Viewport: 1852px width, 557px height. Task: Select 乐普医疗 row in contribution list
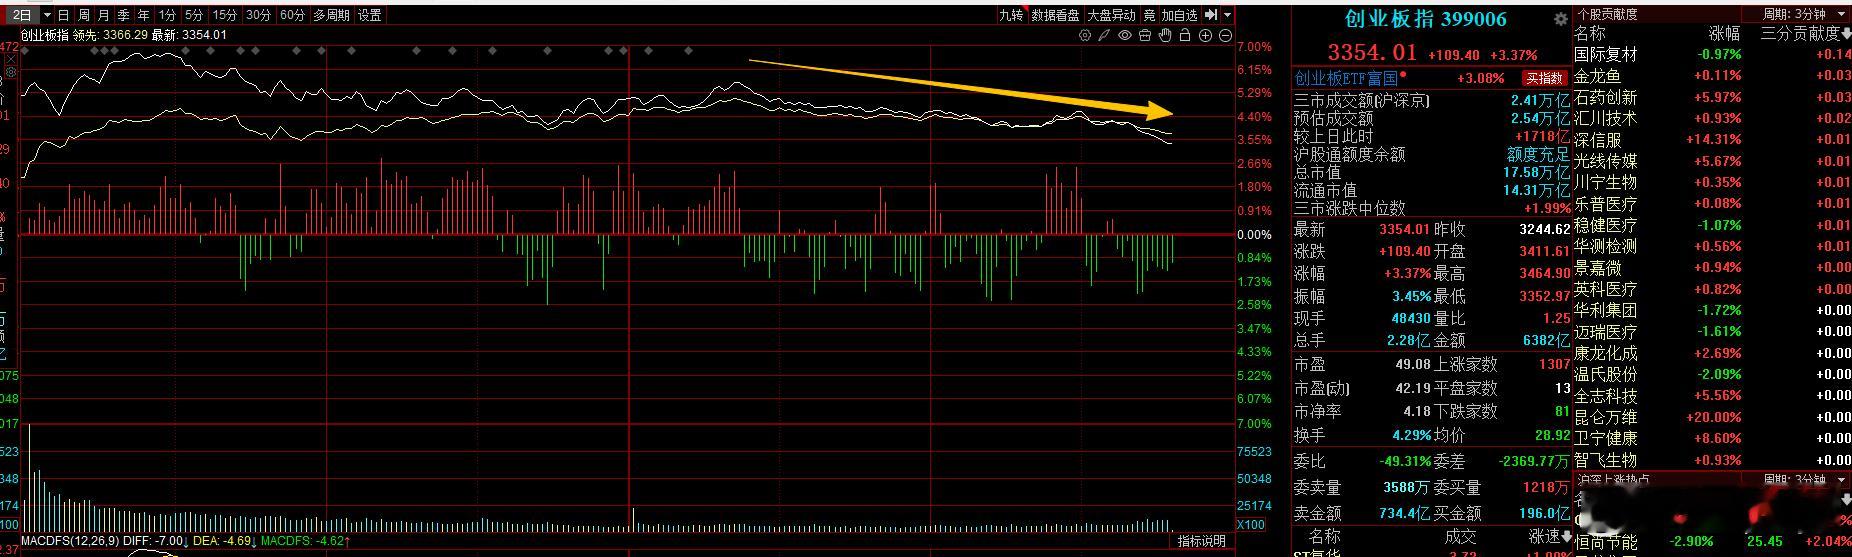click(1712, 203)
